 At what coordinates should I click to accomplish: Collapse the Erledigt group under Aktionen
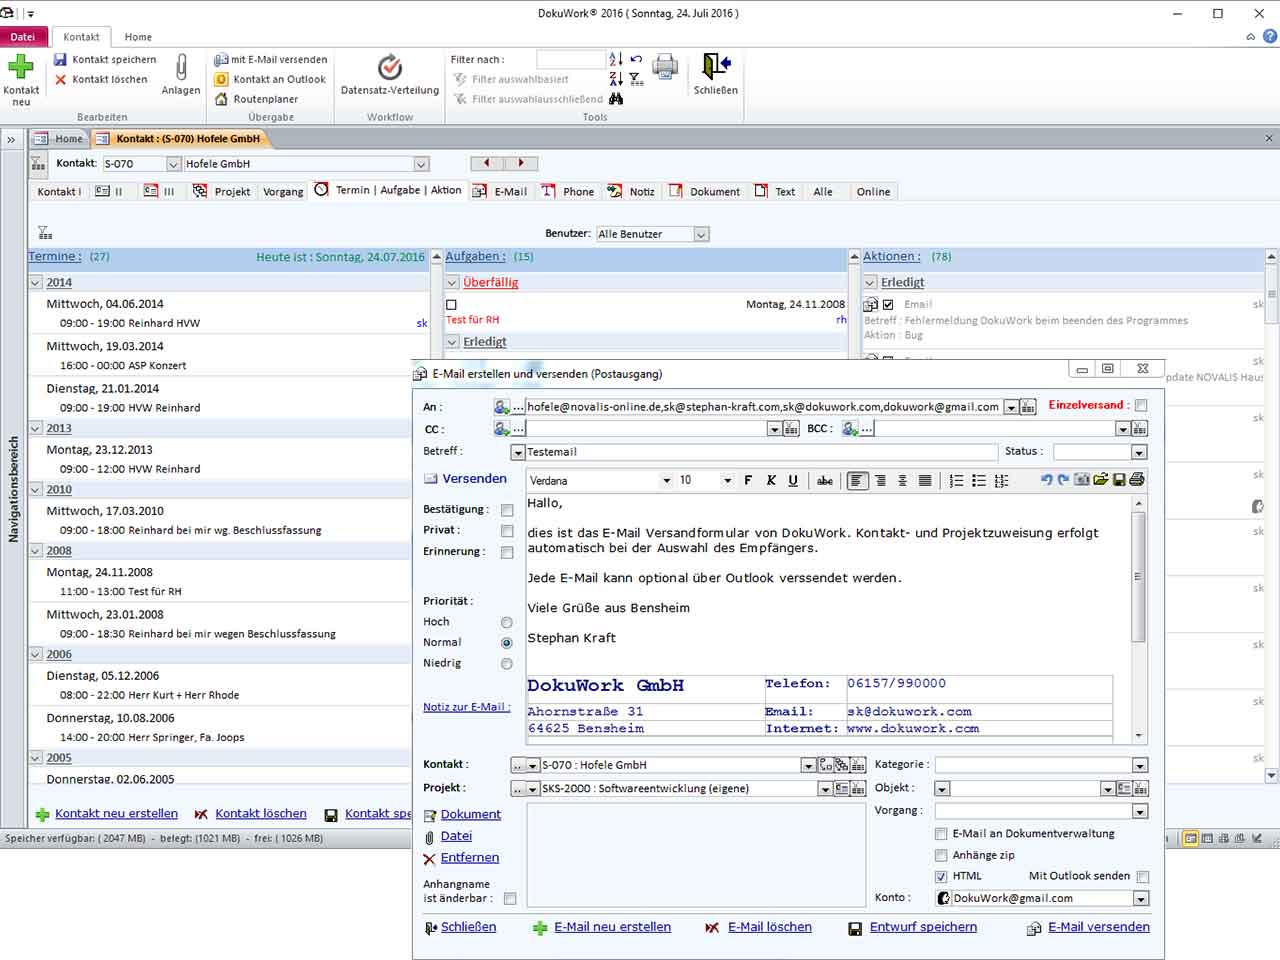[870, 283]
